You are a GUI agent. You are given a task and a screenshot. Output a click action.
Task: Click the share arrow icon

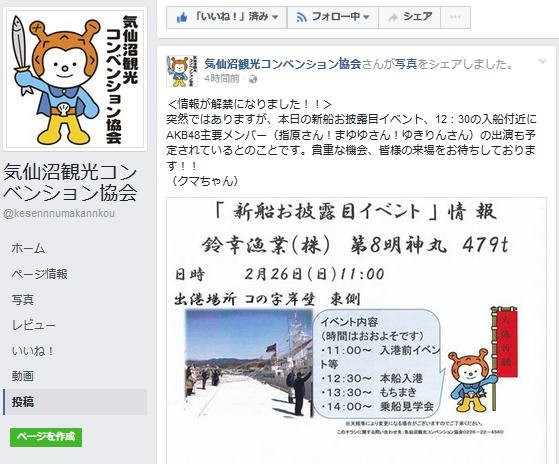(393, 17)
